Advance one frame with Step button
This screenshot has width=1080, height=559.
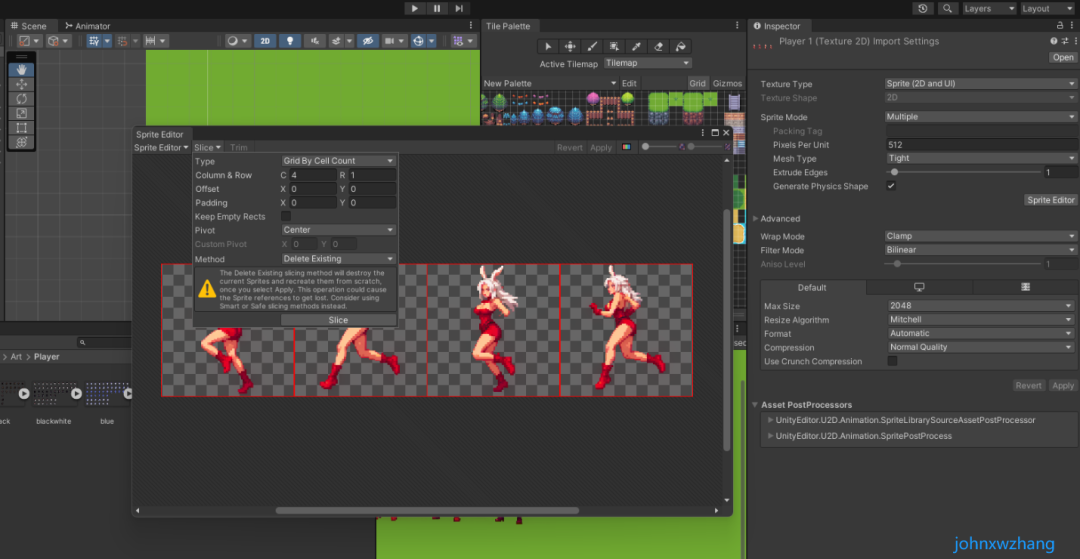(459, 8)
